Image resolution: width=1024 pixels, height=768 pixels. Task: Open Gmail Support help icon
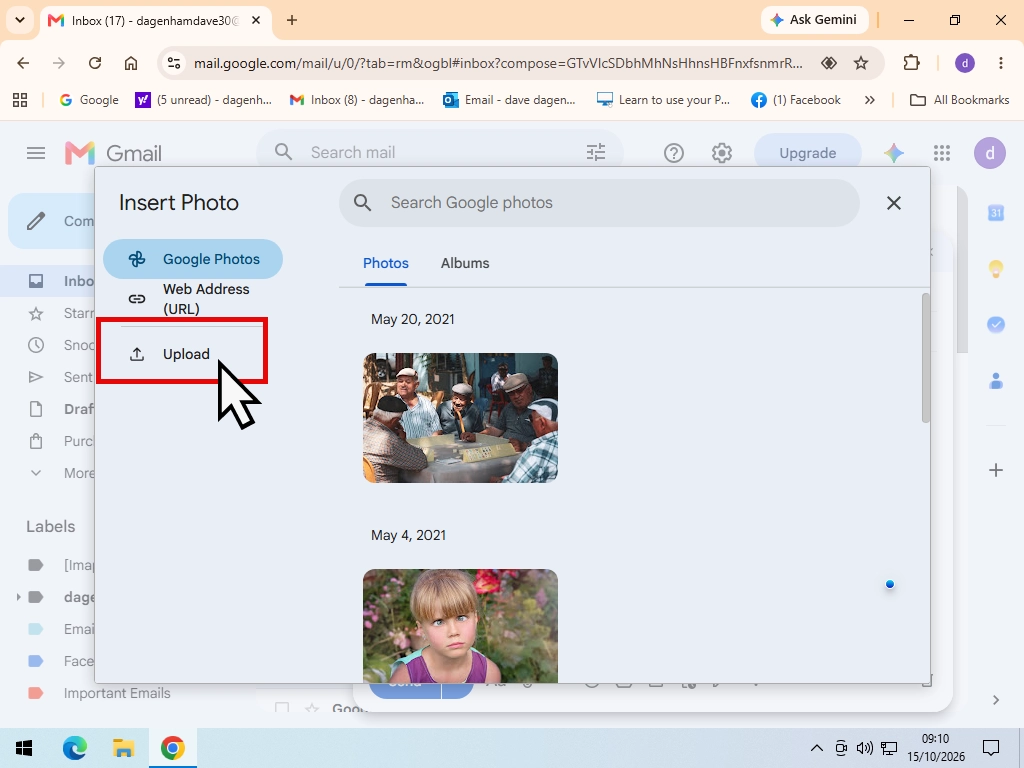tap(673, 153)
